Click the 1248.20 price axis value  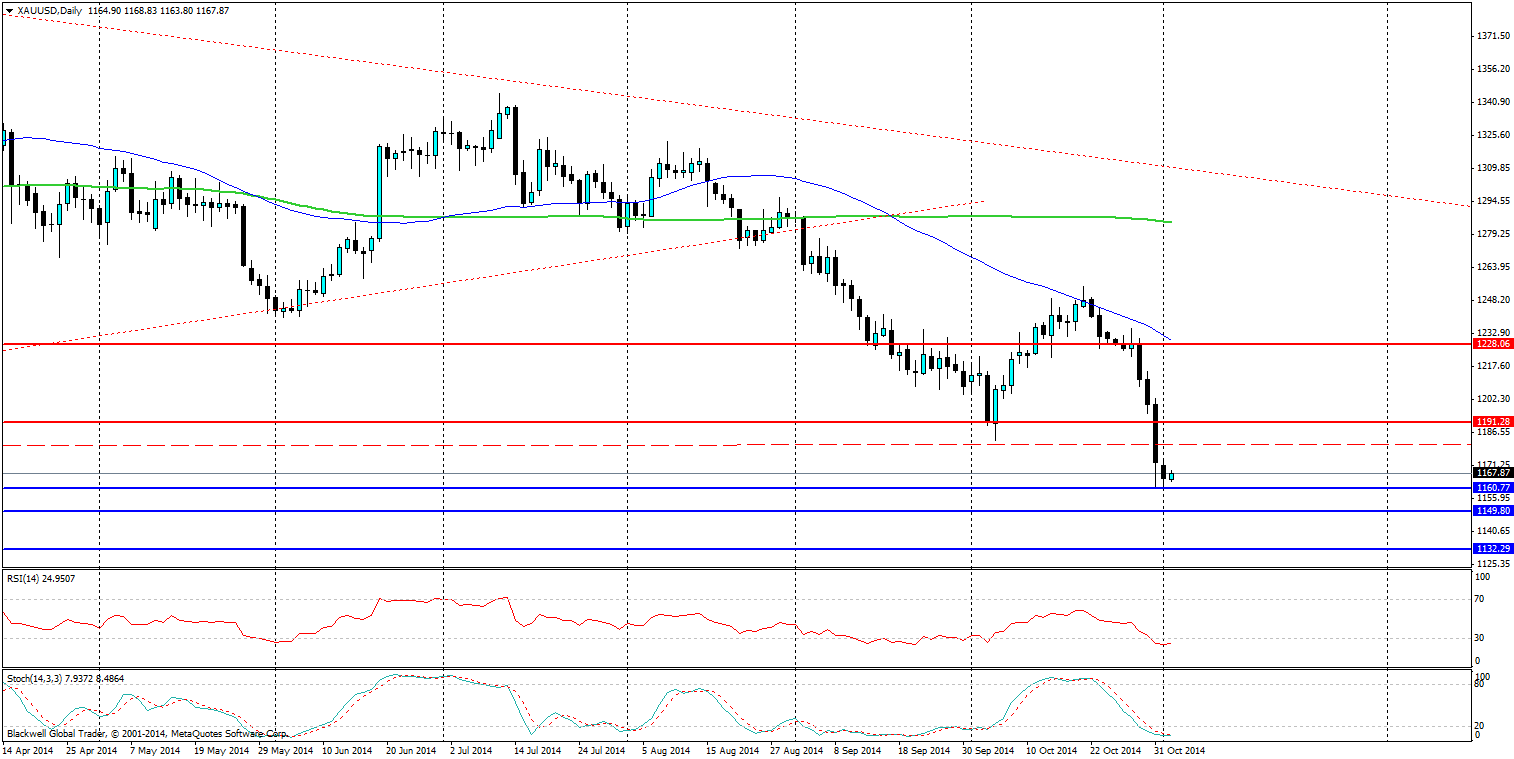1493,300
